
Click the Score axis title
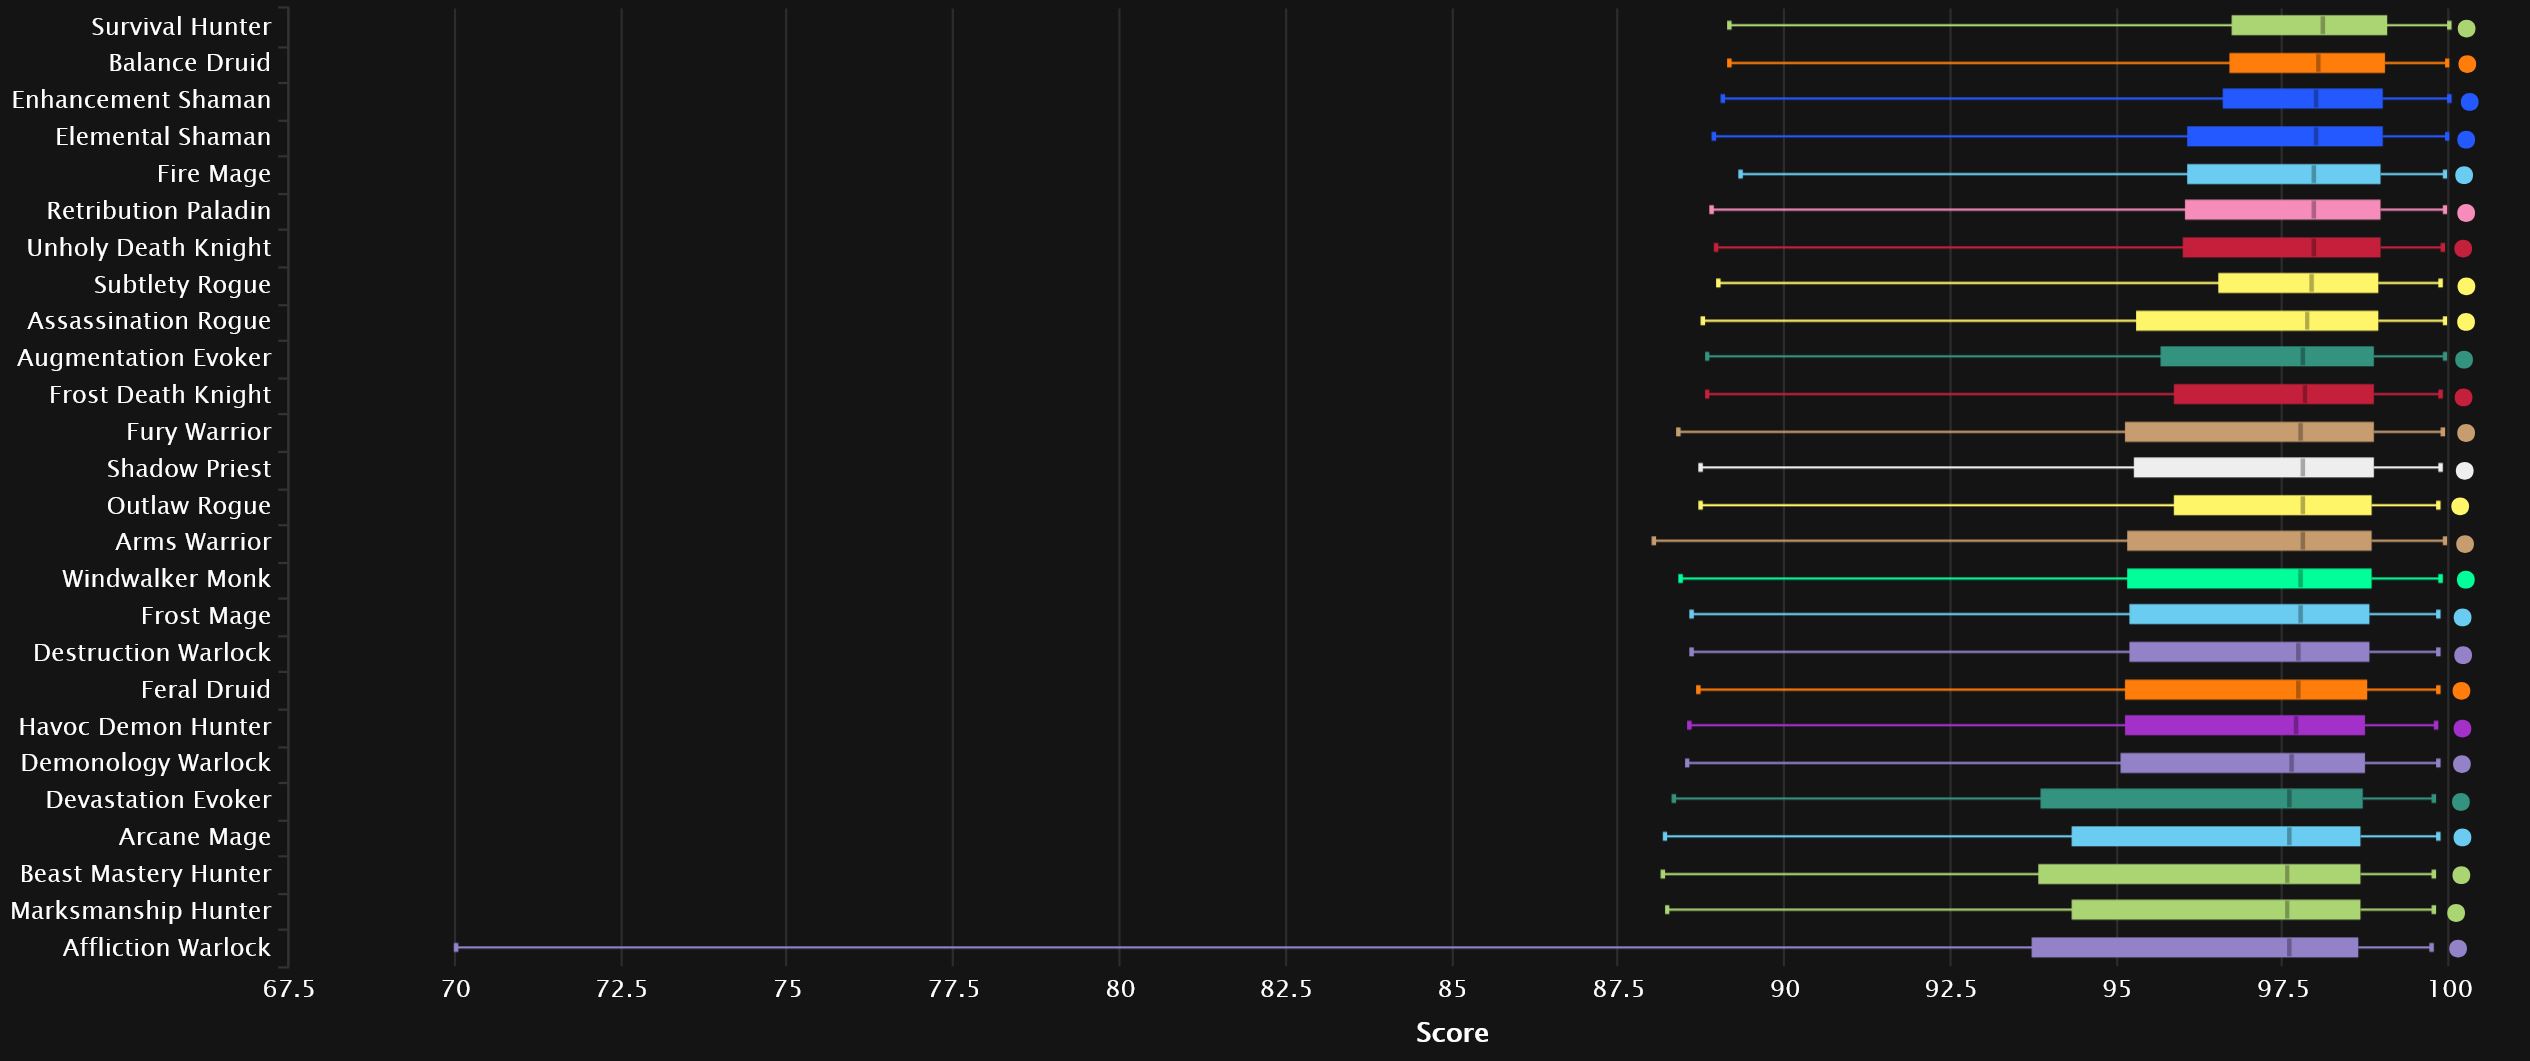click(x=1452, y=1033)
